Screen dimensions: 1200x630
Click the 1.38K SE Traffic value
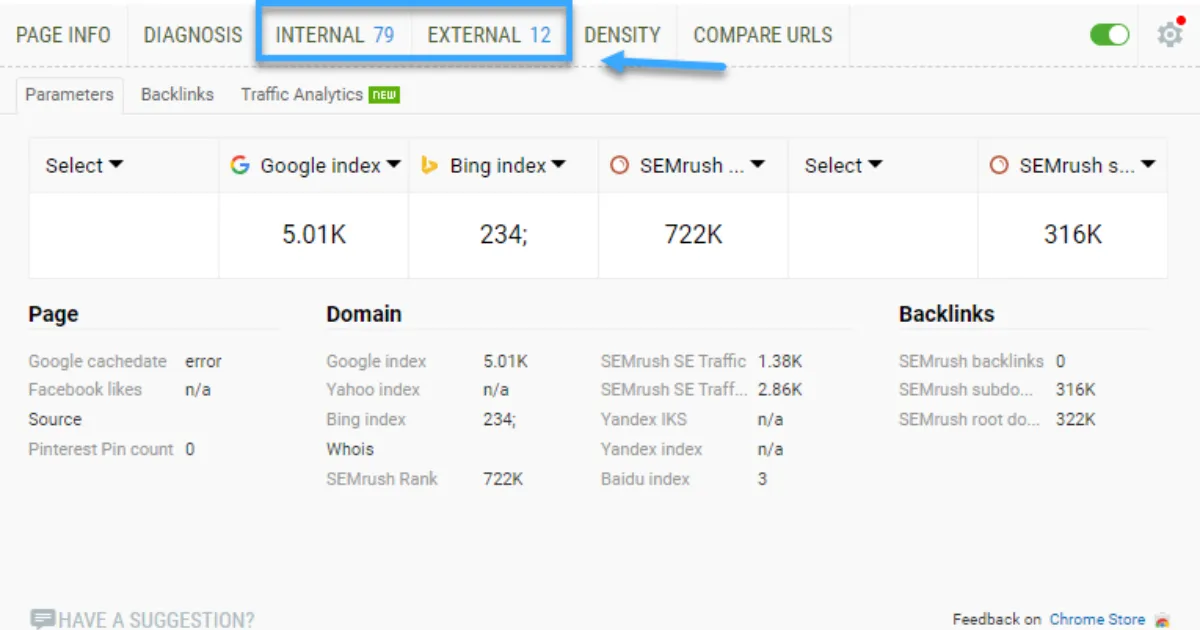780,361
